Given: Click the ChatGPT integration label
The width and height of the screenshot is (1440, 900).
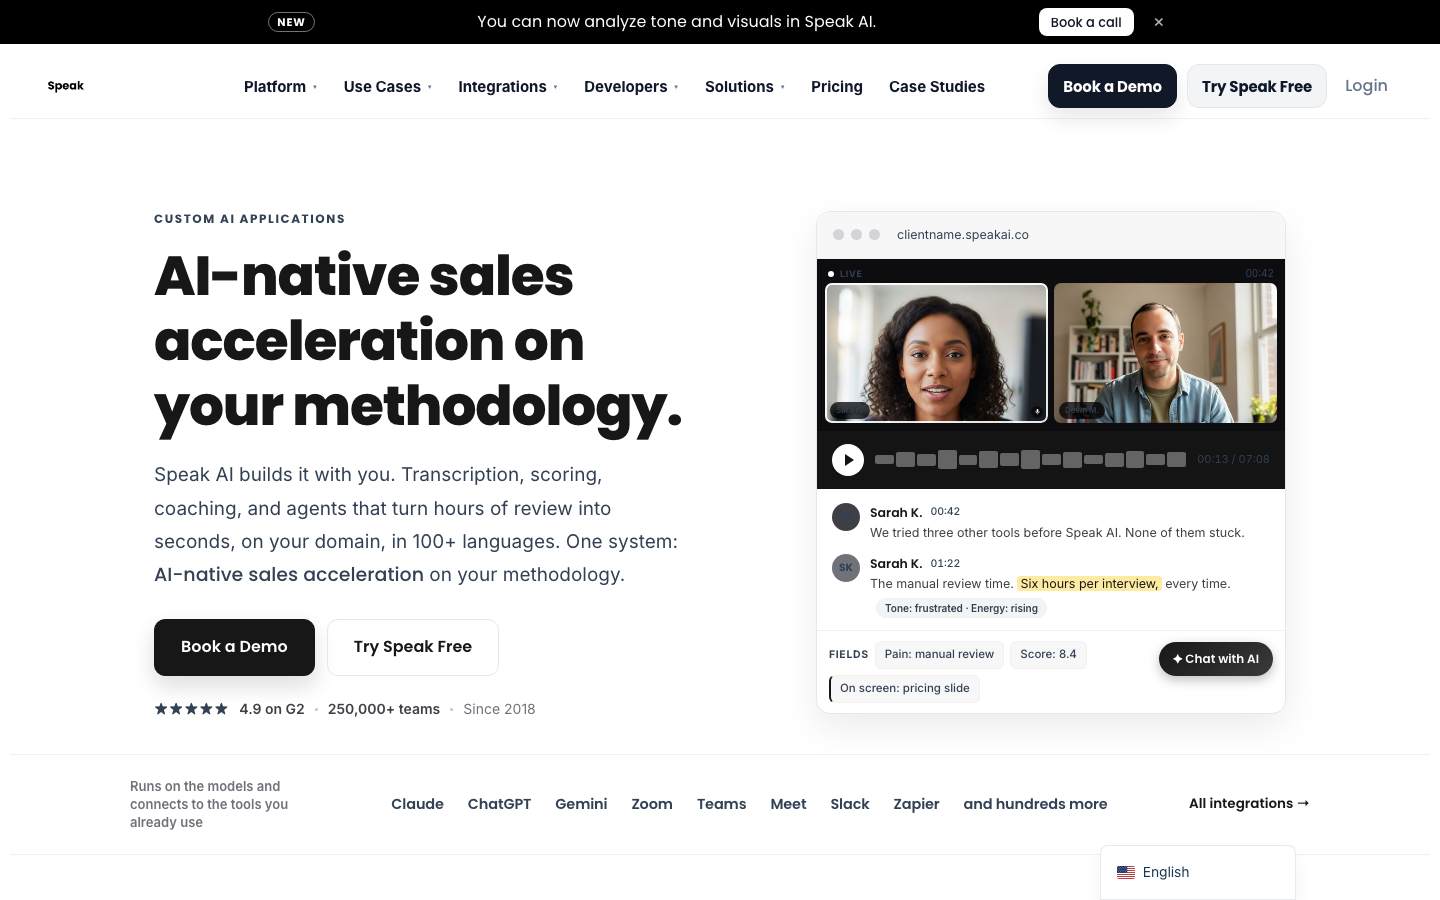Looking at the screenshot, I should [499, 804].
